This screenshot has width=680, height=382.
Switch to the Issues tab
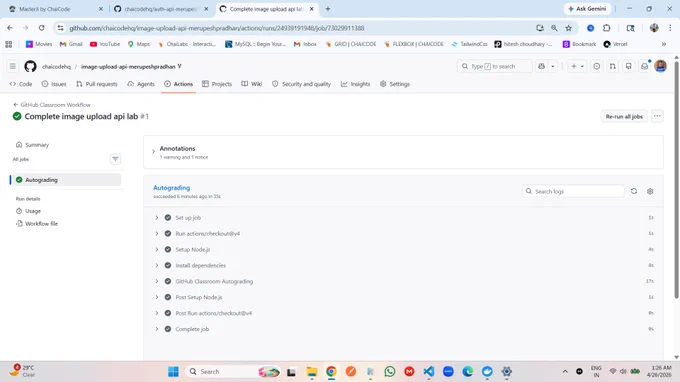pyautogui.click(x=54, y=84)
